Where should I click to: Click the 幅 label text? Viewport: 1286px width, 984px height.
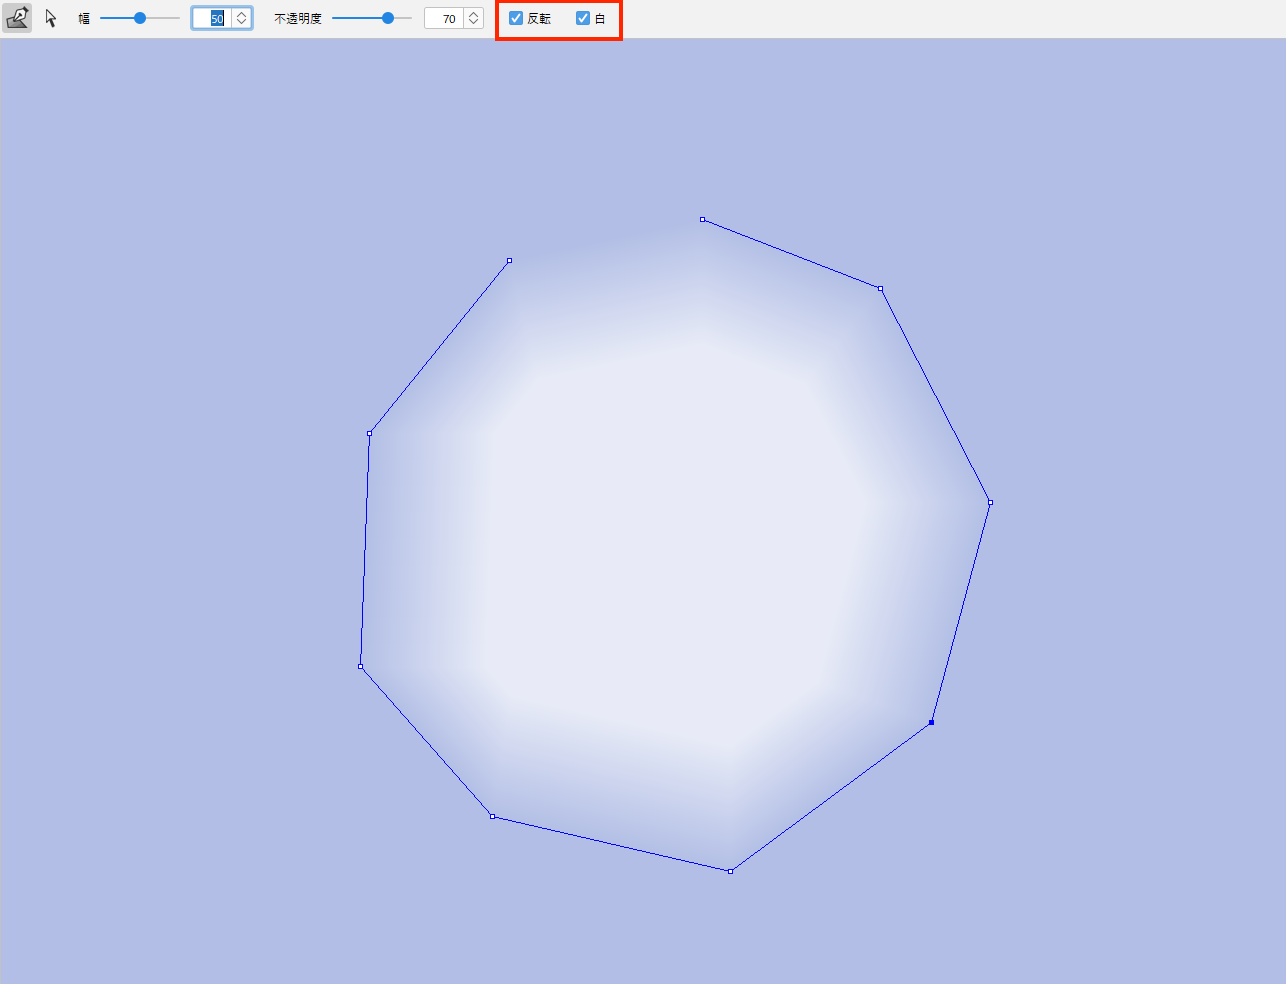coord(84,18)
